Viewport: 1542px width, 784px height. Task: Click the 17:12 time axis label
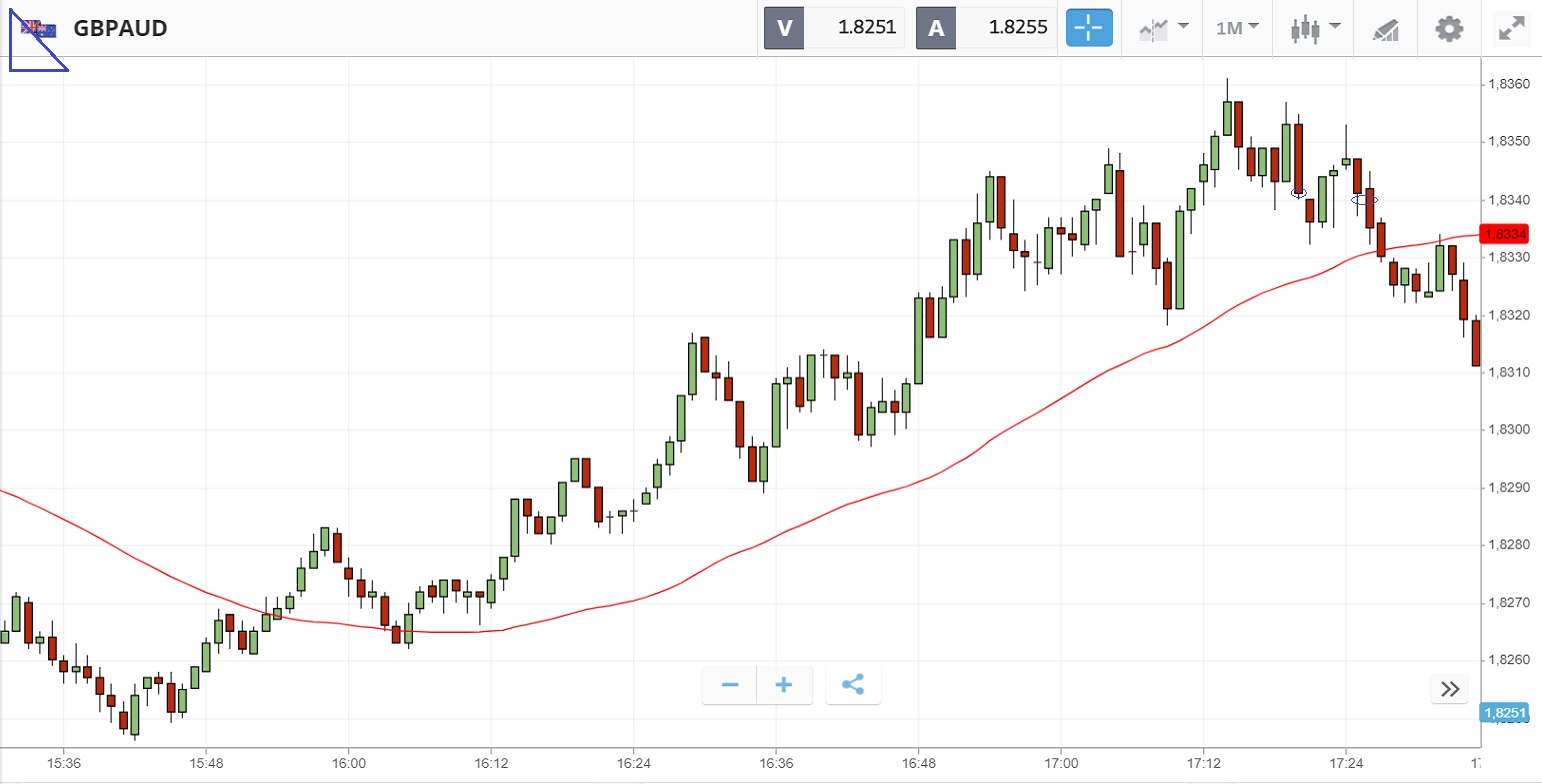[1203, 764]
